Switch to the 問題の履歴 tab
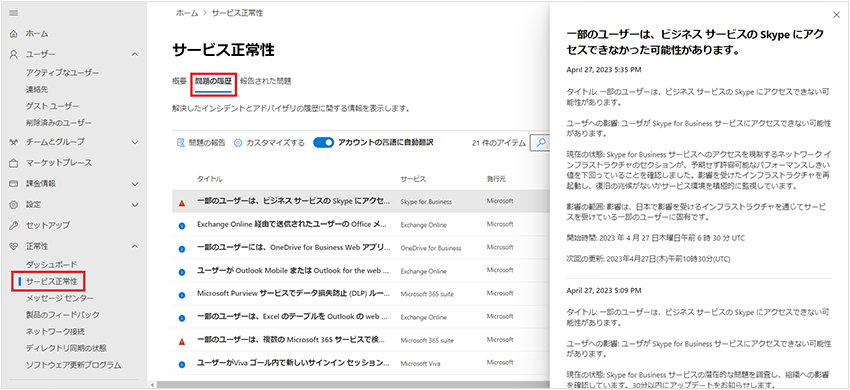Image resolution: width=850 pixels, height=390 pixels. click(x=214, y=81)
